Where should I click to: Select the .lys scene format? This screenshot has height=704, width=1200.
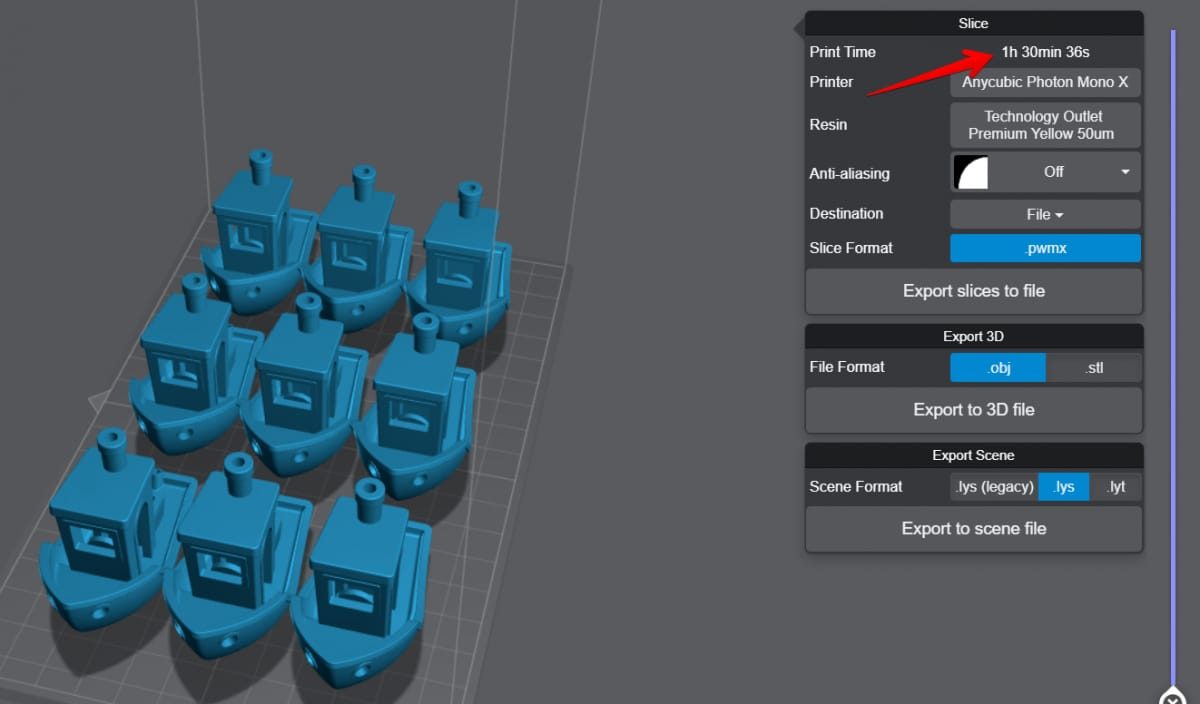point(1064,487)
